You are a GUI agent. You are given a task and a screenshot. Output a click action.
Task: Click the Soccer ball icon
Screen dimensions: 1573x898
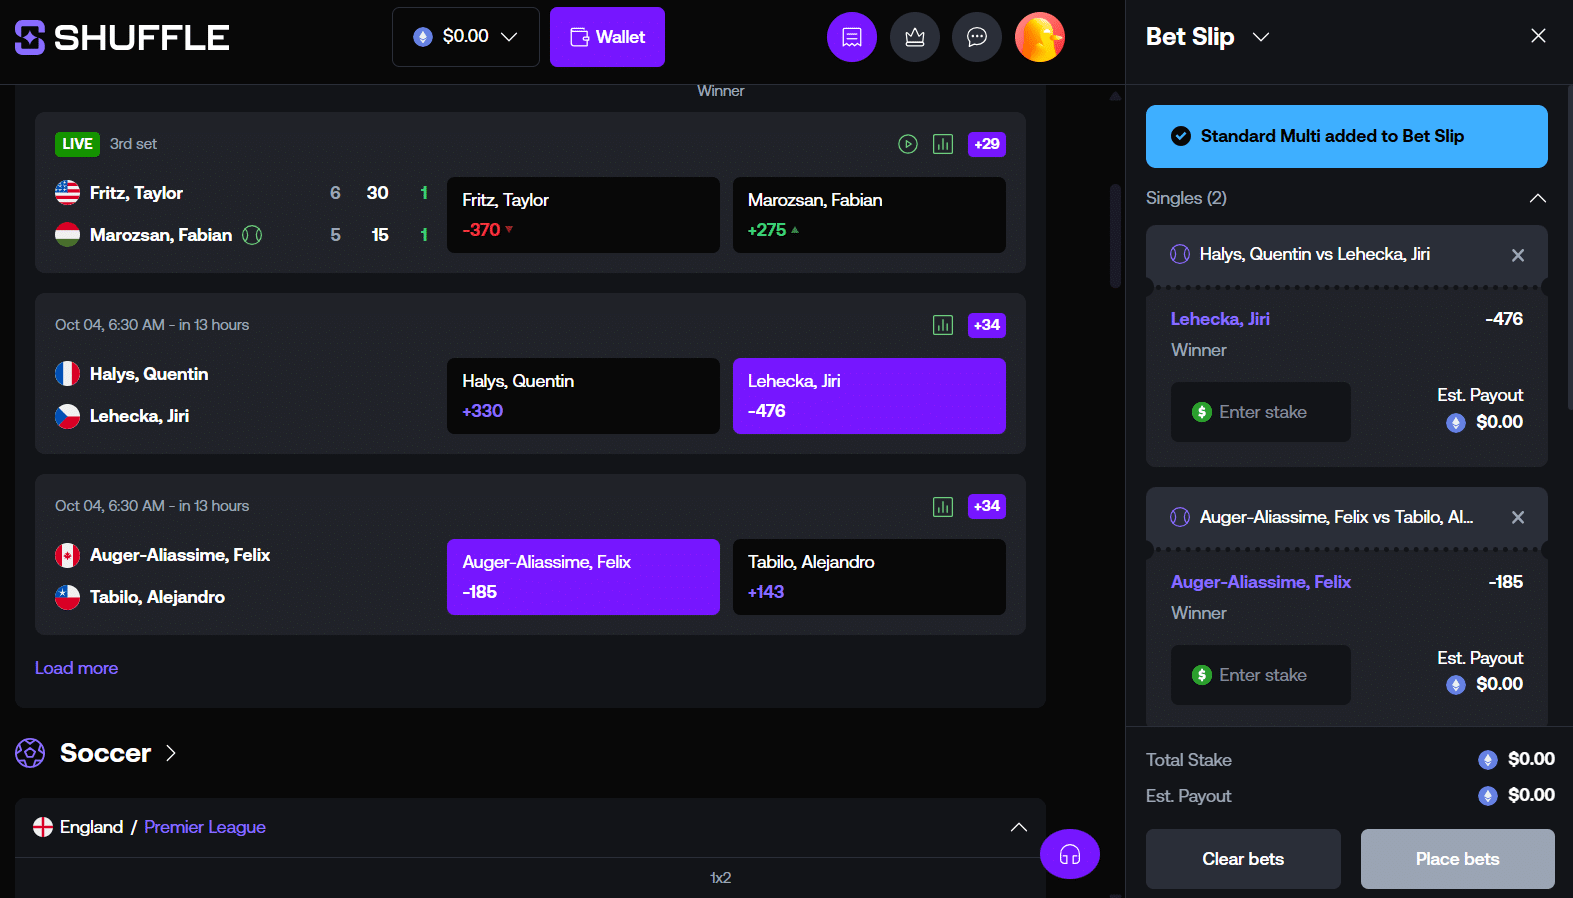click(x=30, y=753)
